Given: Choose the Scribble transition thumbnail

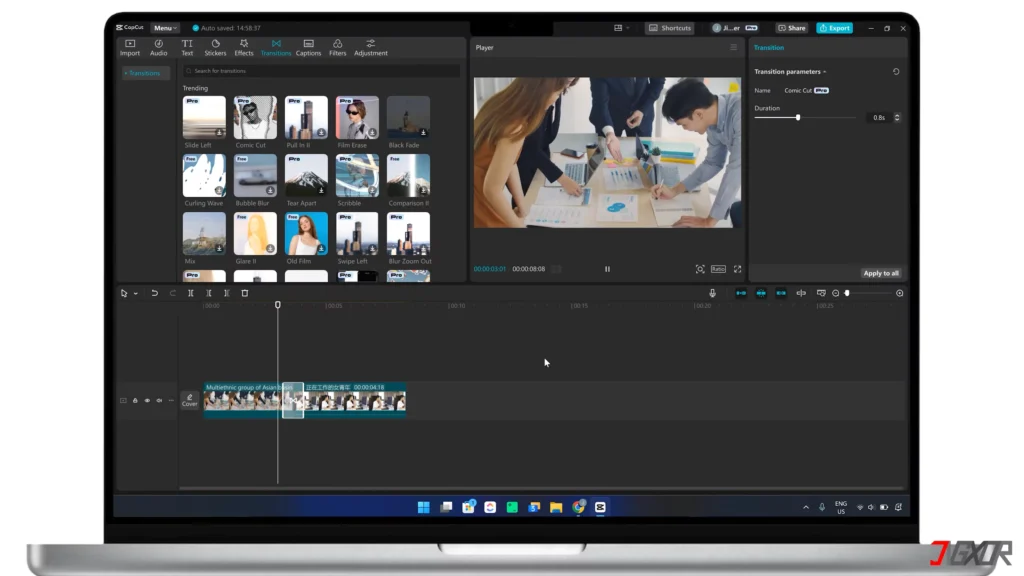Looking at the screenshot, I should click(x=357, y=176).
